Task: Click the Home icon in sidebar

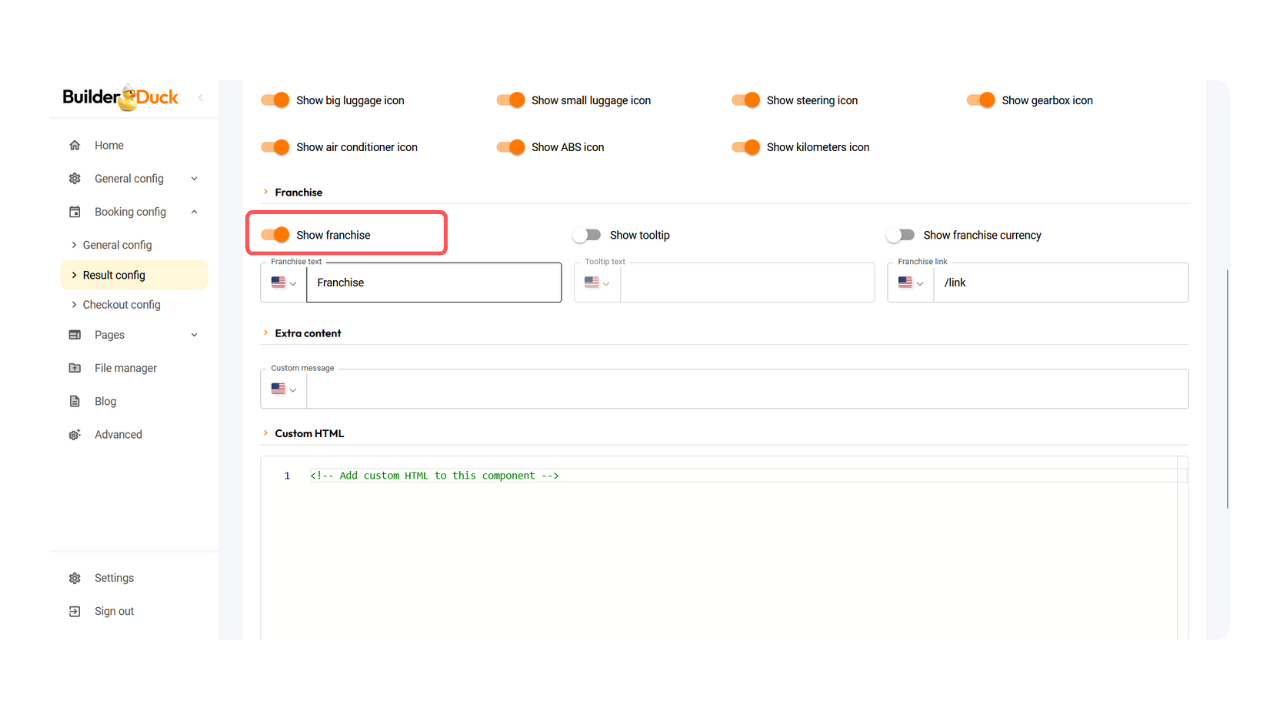Action: coord(75,145)
